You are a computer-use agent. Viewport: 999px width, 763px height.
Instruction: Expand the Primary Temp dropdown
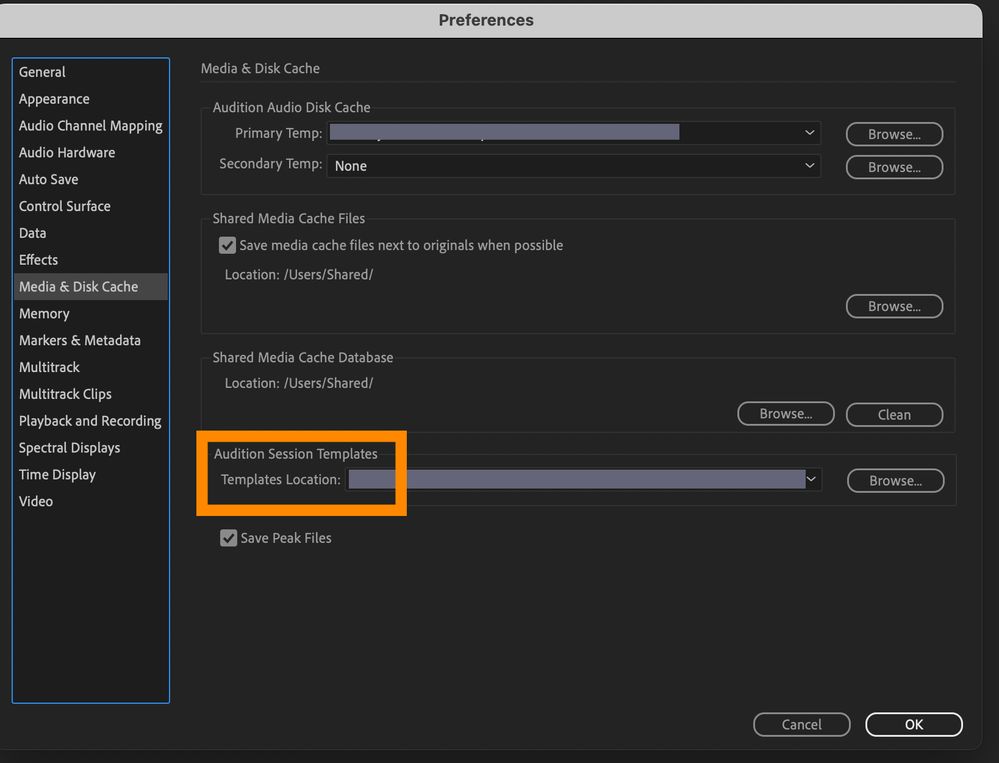click(809, 133)
